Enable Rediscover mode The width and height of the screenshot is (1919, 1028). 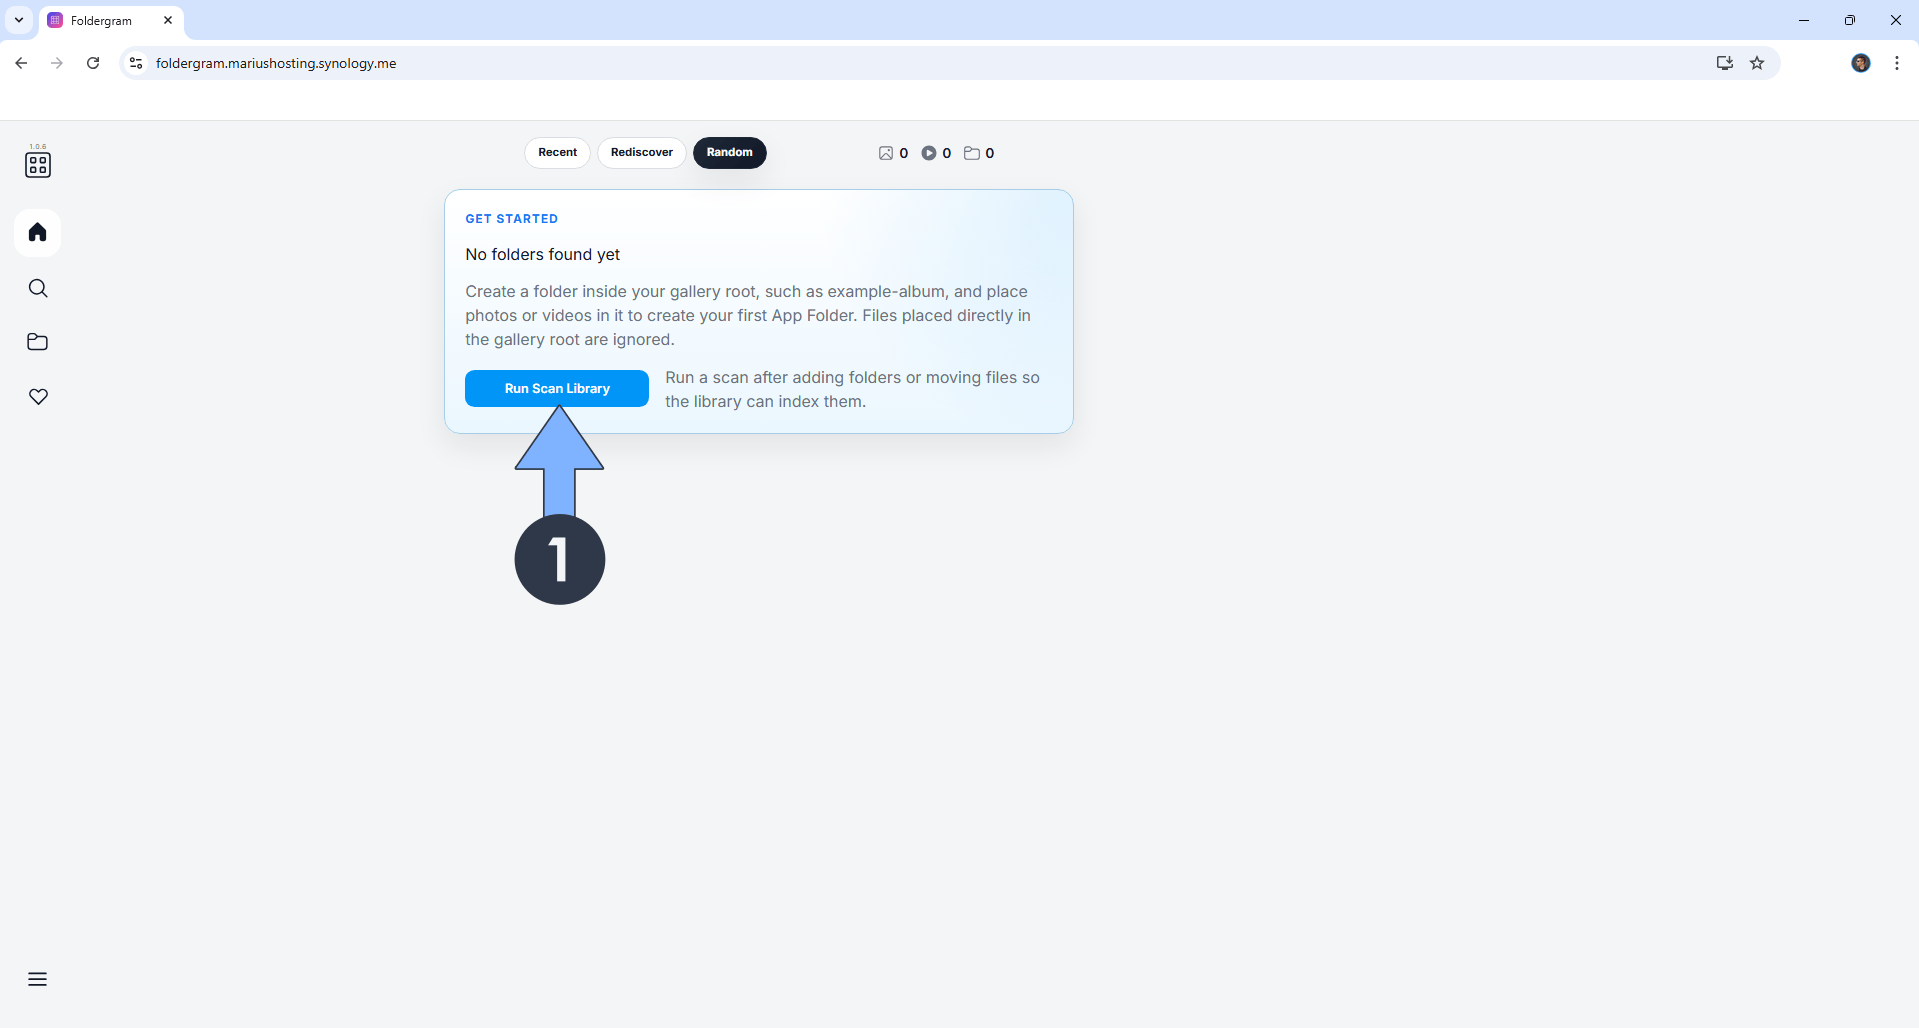click(640, 152)
